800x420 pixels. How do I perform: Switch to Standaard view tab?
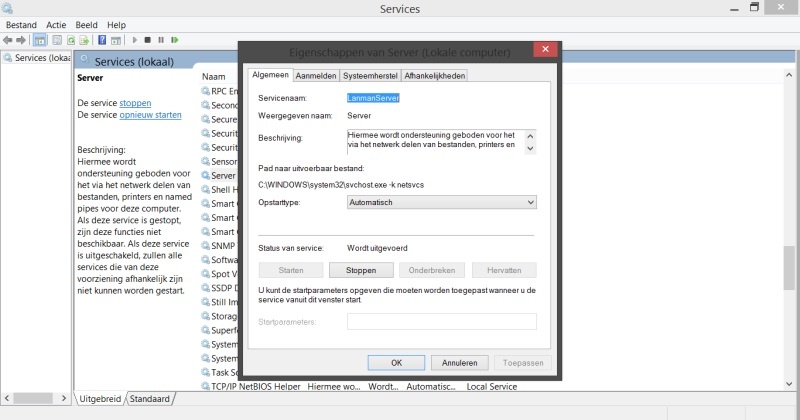point(149,399)
